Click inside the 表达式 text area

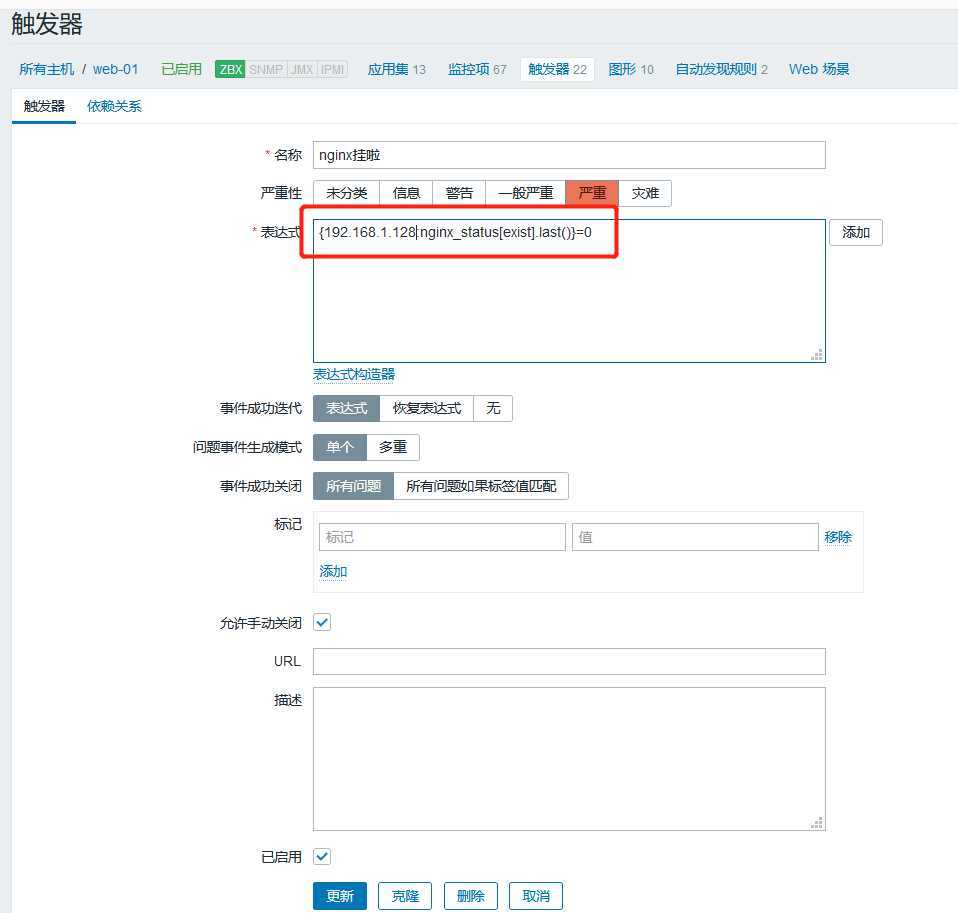(569, 291)
